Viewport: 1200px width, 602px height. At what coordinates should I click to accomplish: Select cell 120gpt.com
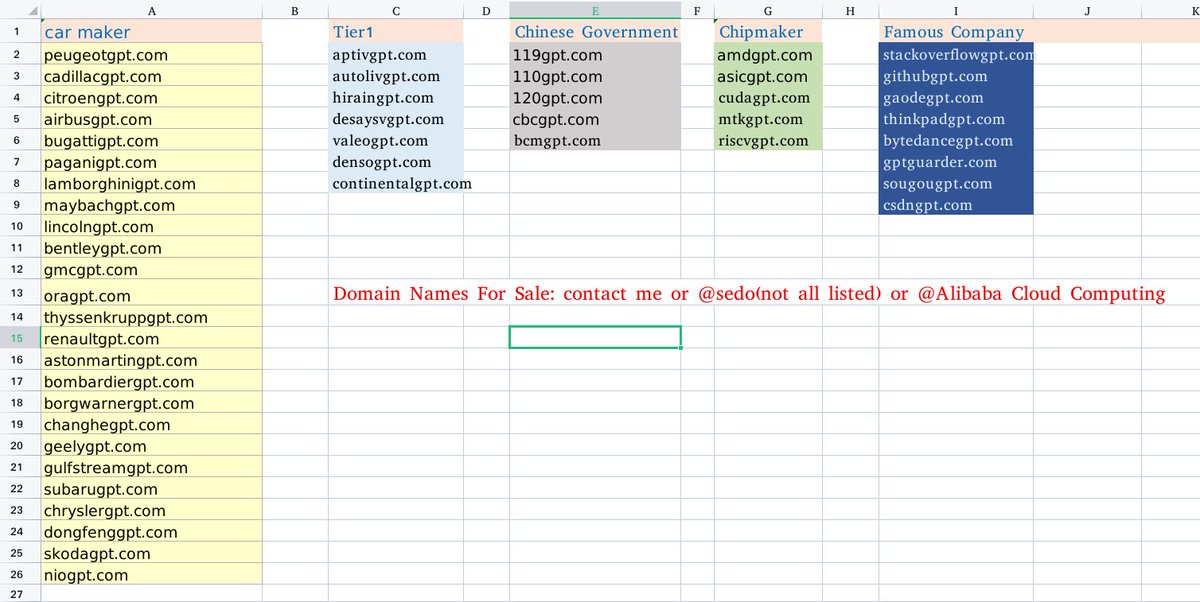[595, 98]
